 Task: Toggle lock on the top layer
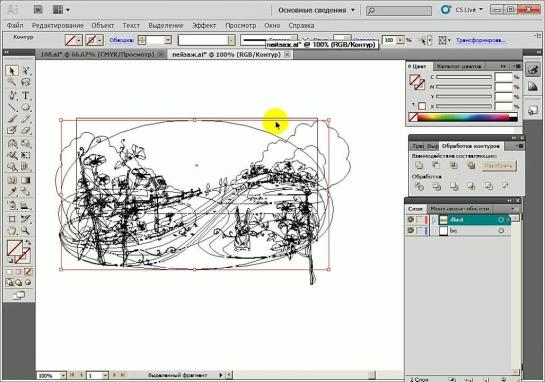420,220
